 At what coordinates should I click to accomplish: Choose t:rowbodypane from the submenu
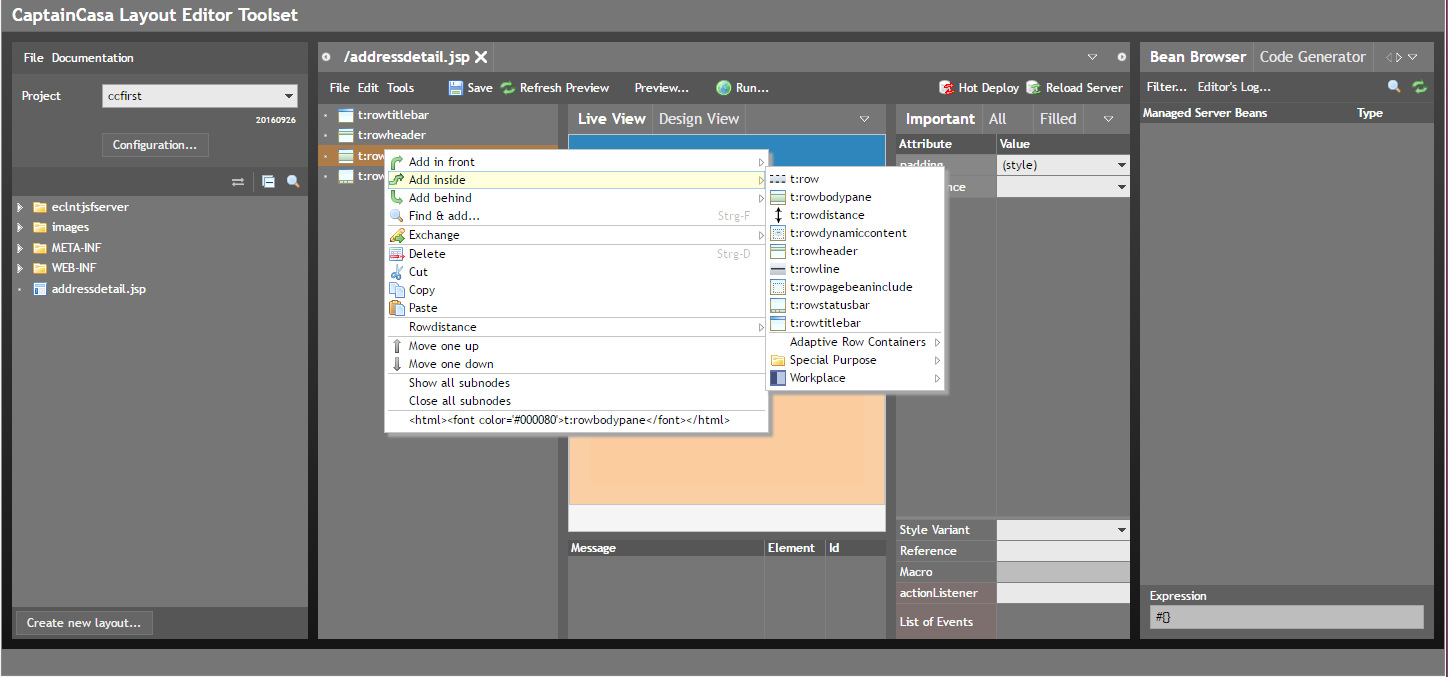(x=830, y=197)
